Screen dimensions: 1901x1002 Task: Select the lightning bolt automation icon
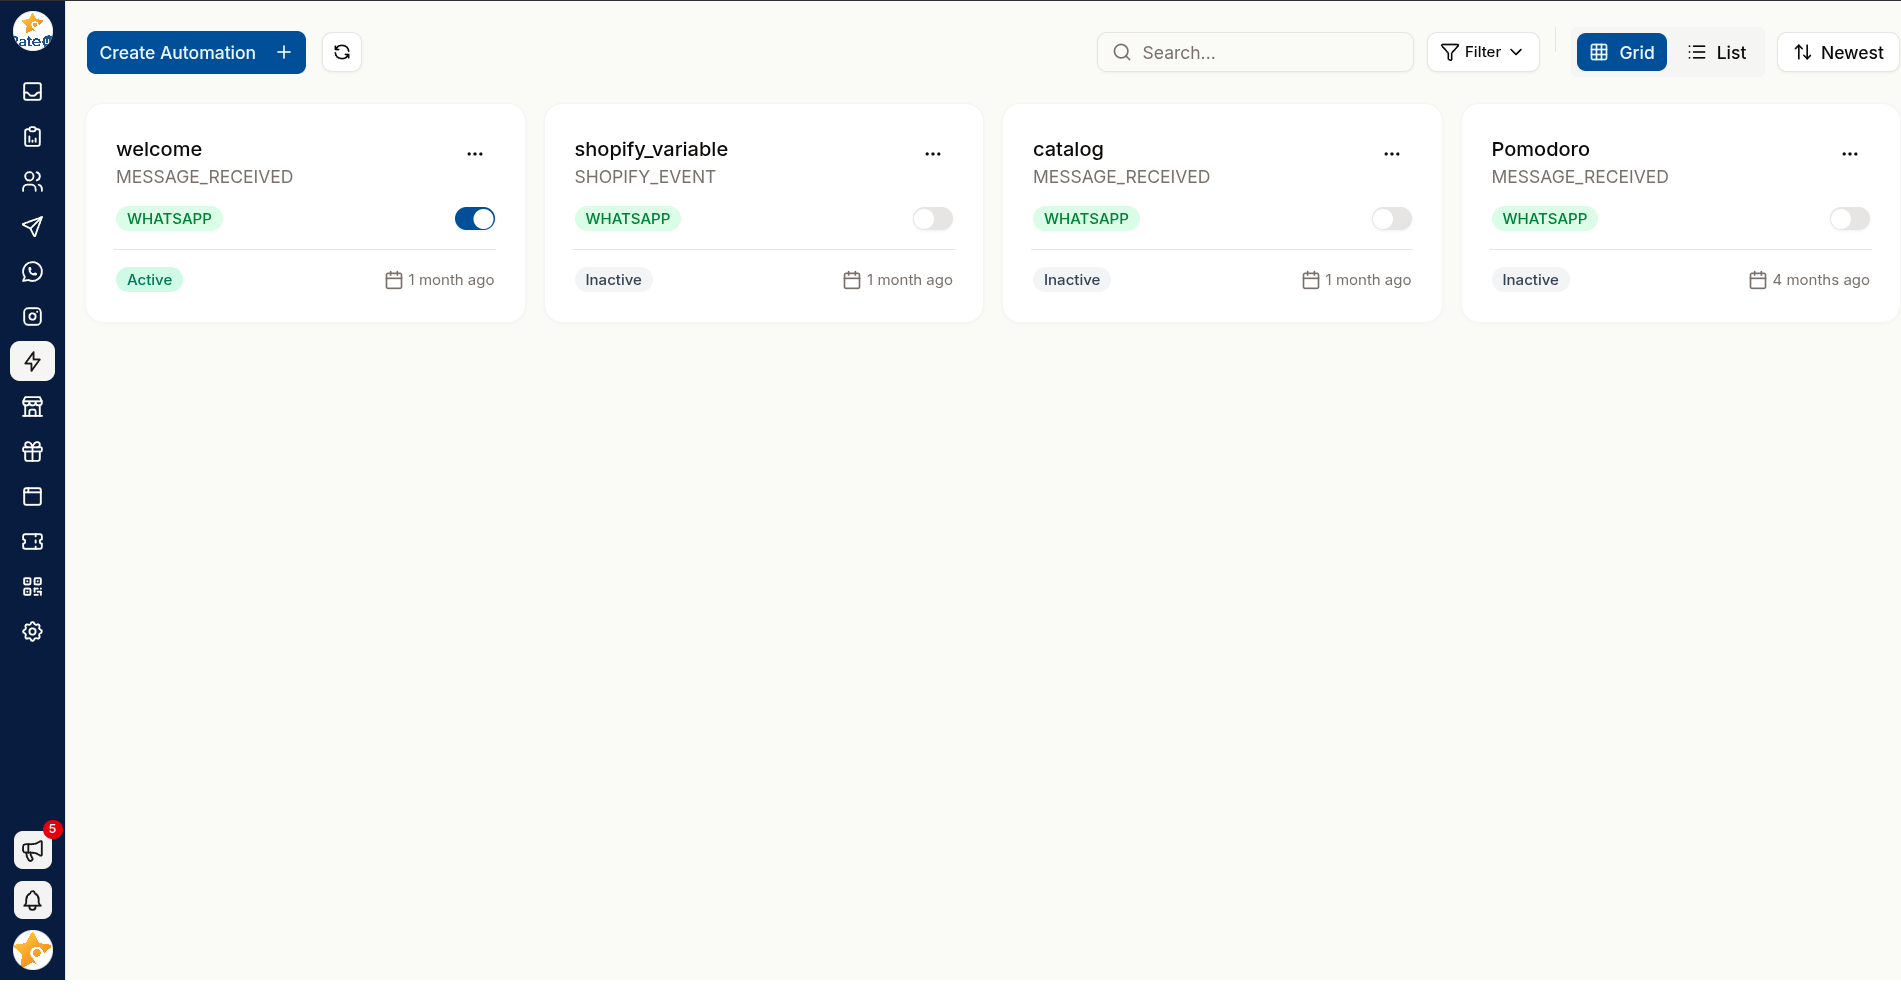point(32,361)
